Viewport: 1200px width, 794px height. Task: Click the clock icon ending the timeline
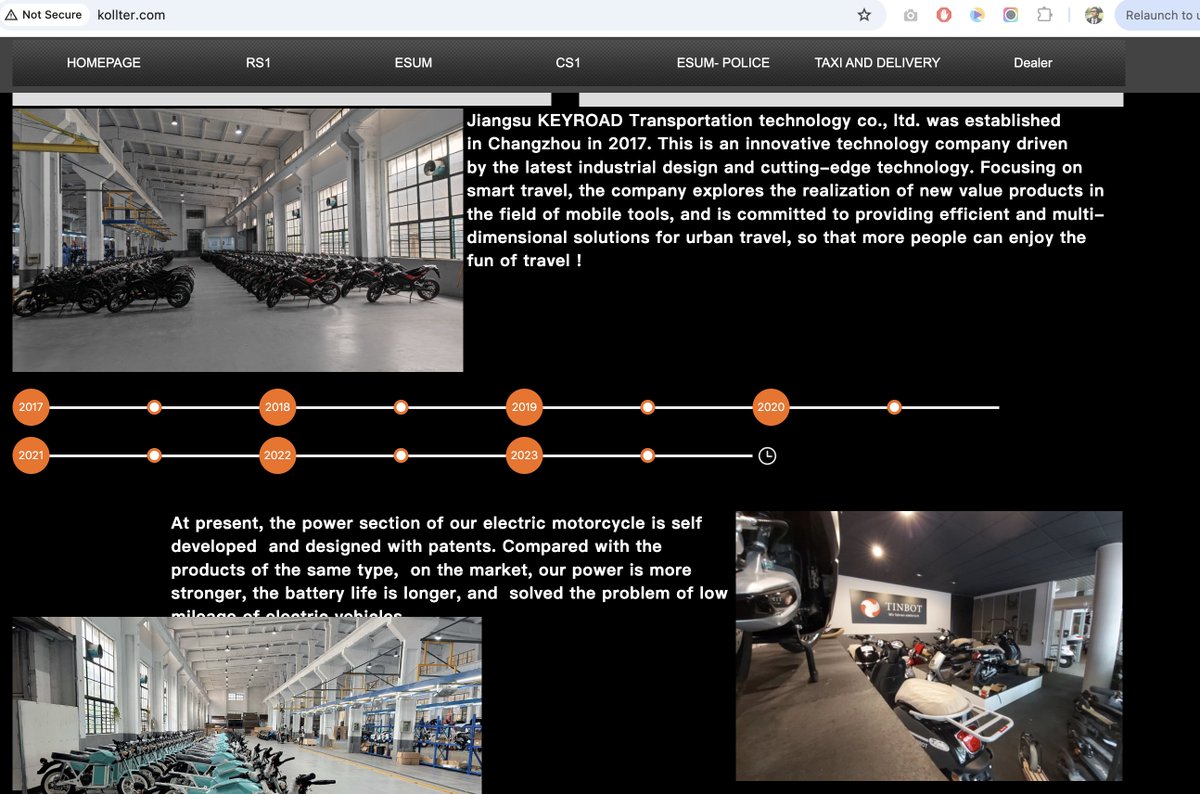(x=767, y=456)
